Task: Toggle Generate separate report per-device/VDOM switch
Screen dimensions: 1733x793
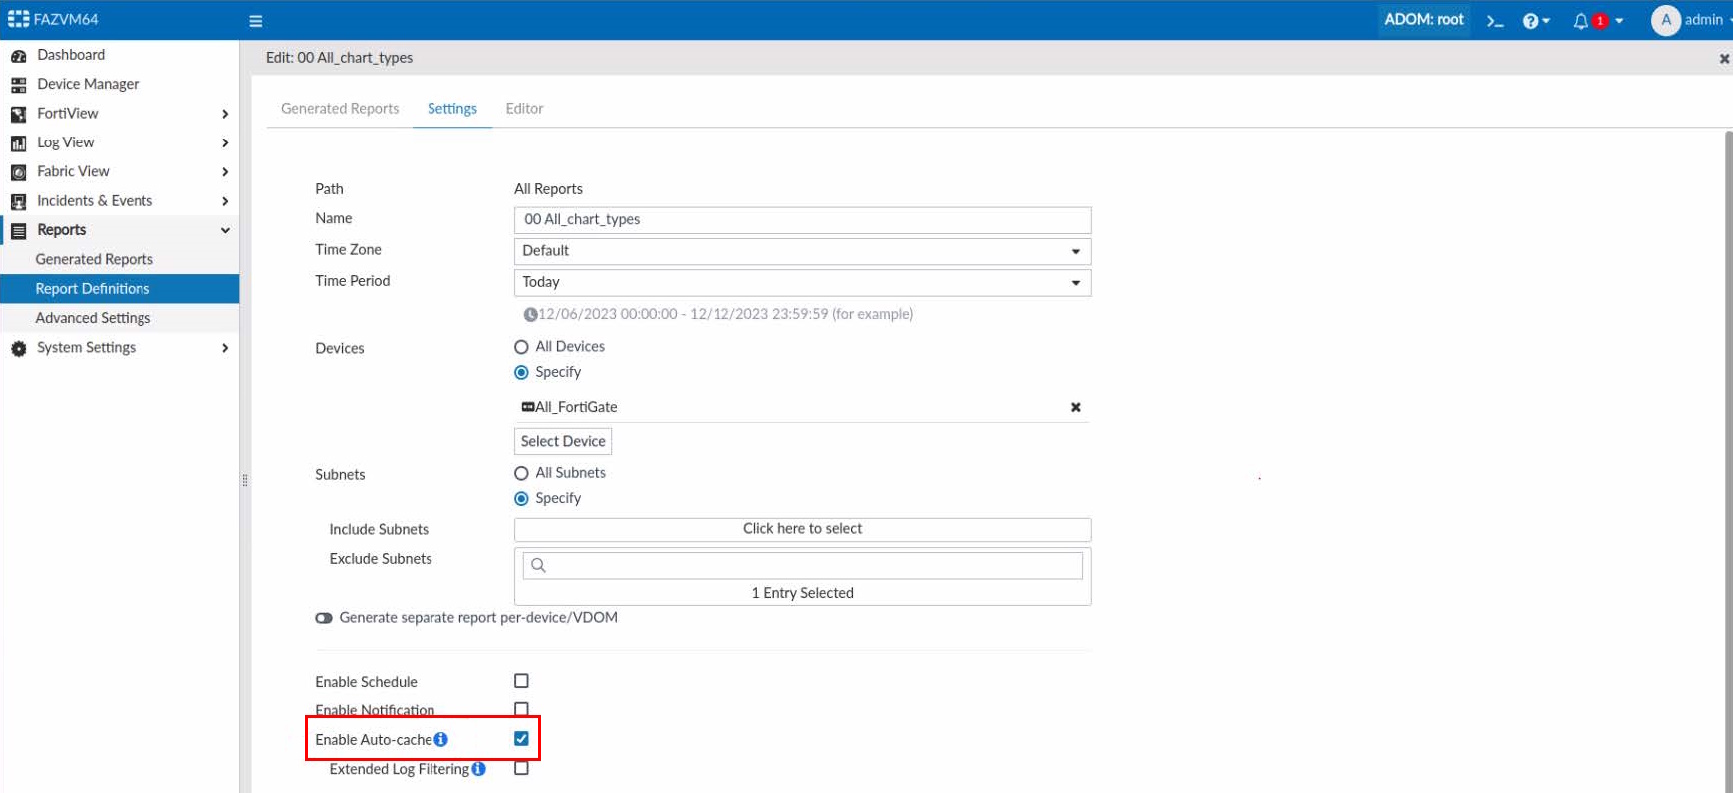Action: point(324,618)
